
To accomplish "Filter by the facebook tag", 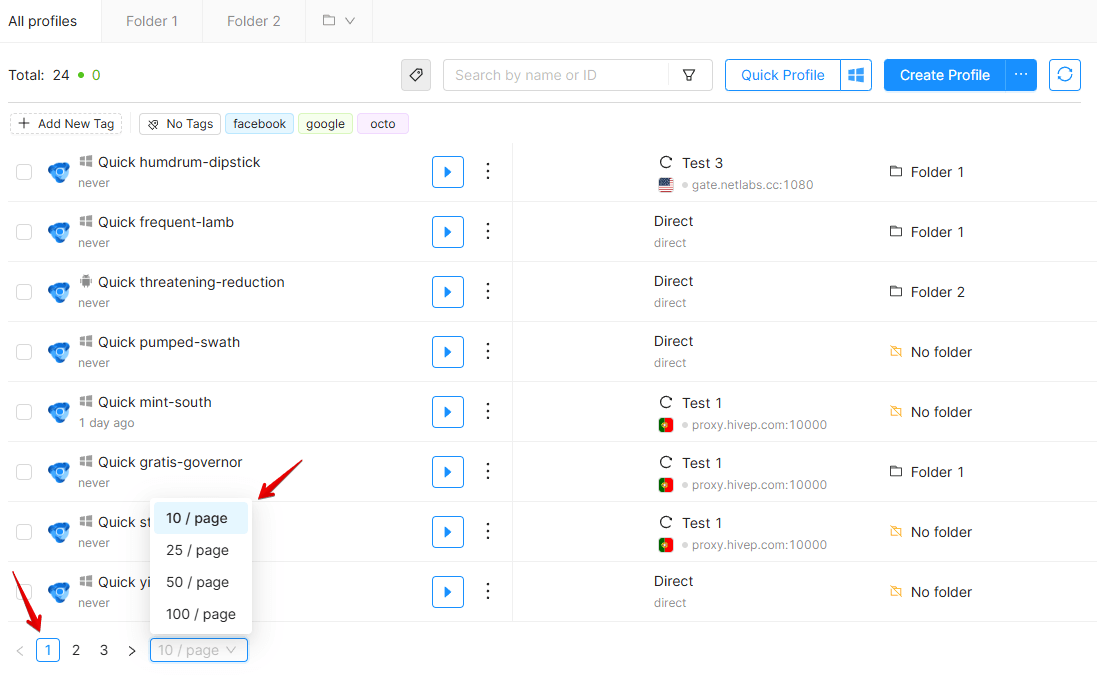I will [260, 124].
